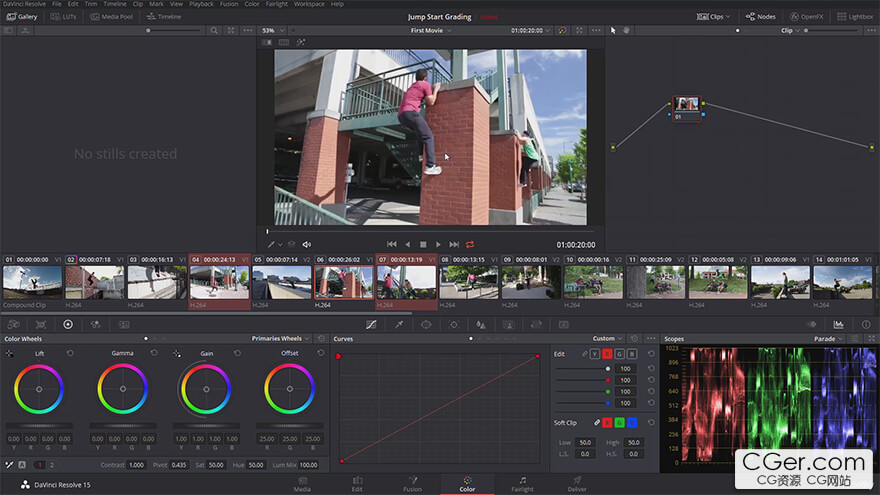
Task: Click the Contrast value field
Action: click(x=136, y=465)
